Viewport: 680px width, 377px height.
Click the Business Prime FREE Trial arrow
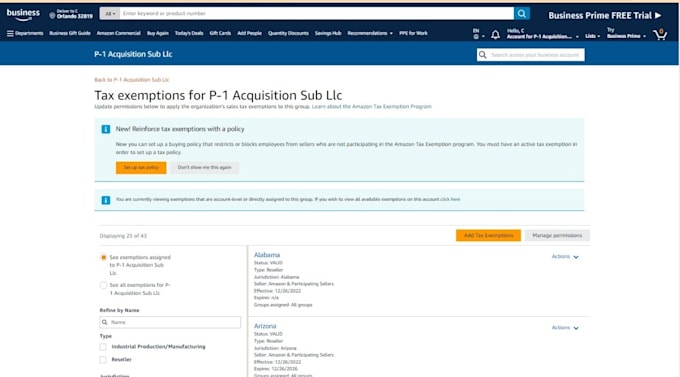pyautogui.click(x=658, y=15)
